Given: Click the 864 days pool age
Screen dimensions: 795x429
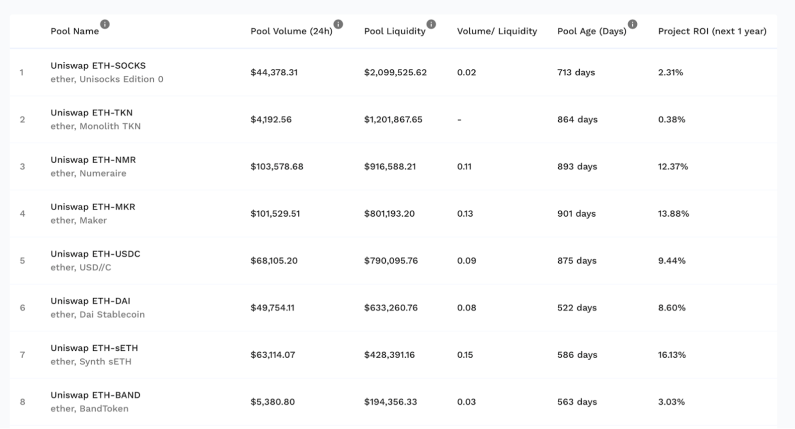Looking at the screenshot, I should (x=577, y=120).
